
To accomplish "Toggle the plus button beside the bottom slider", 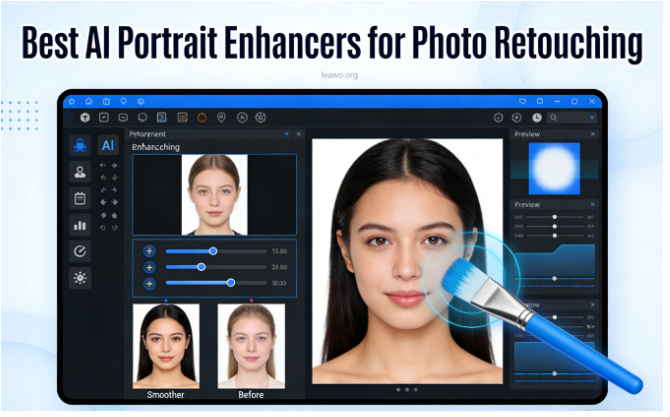I will pyautogui.click(x=149, y=283).
